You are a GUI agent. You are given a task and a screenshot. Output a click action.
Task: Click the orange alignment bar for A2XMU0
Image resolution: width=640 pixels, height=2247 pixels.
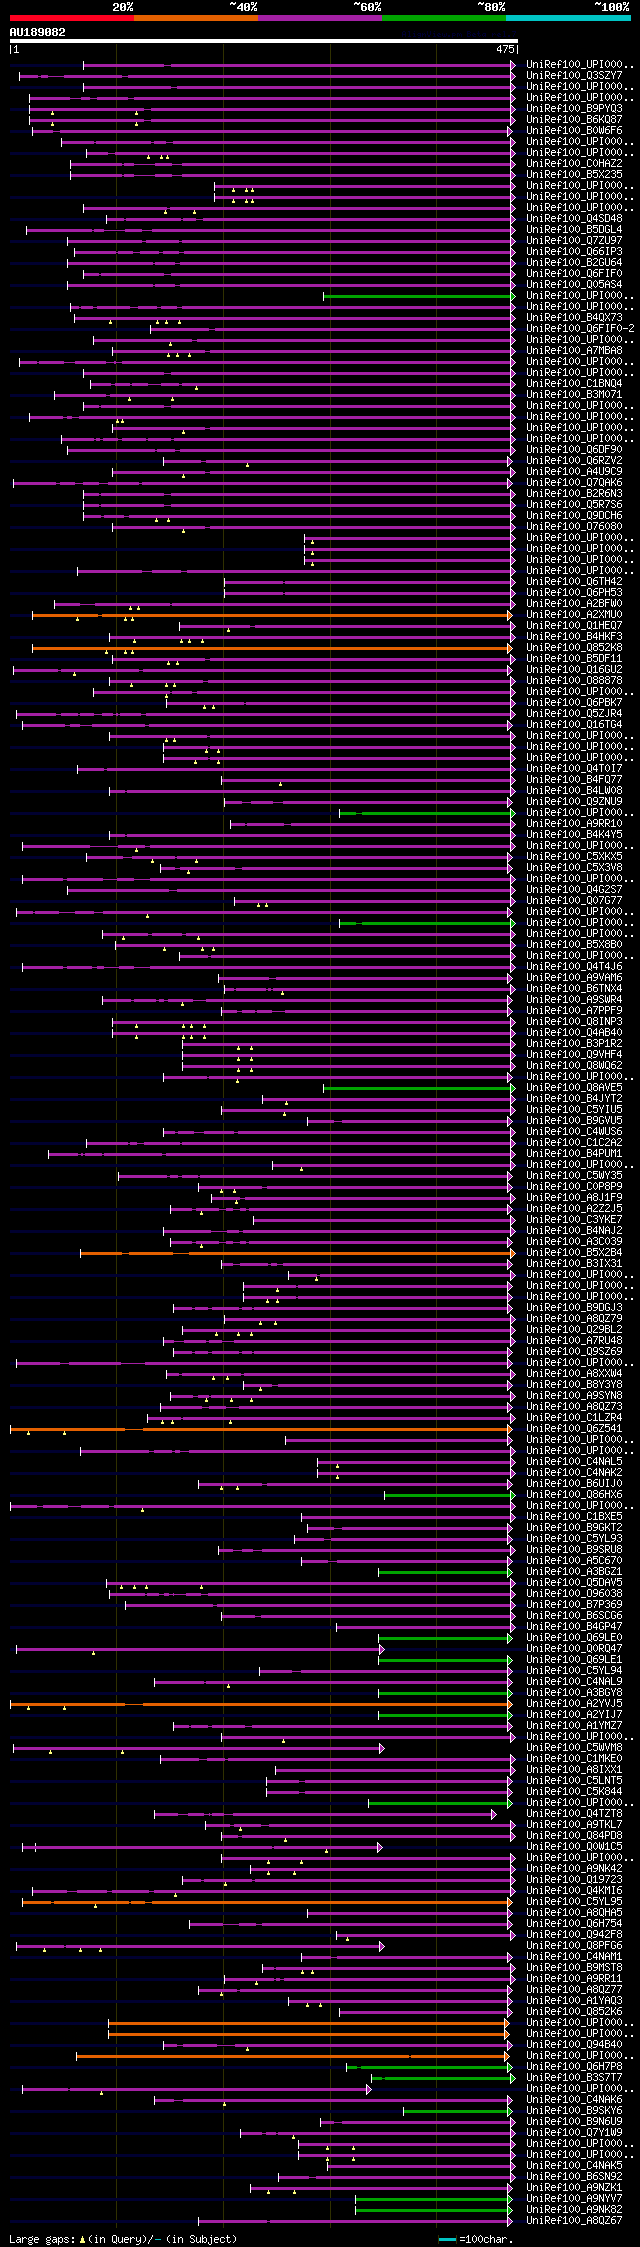pyautogui.click(x=271, y=615)
